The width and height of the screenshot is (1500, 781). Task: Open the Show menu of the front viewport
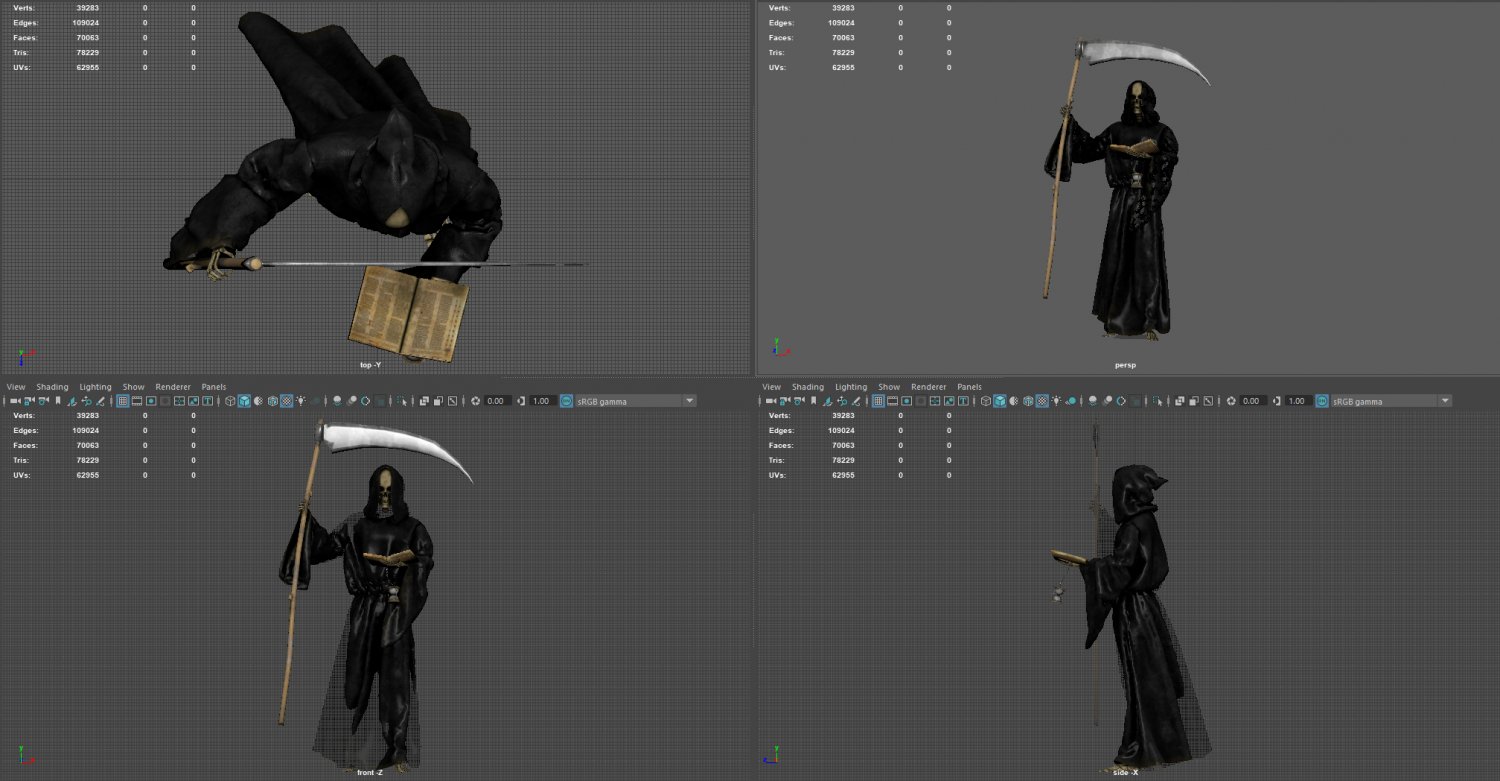pos(133,386)
